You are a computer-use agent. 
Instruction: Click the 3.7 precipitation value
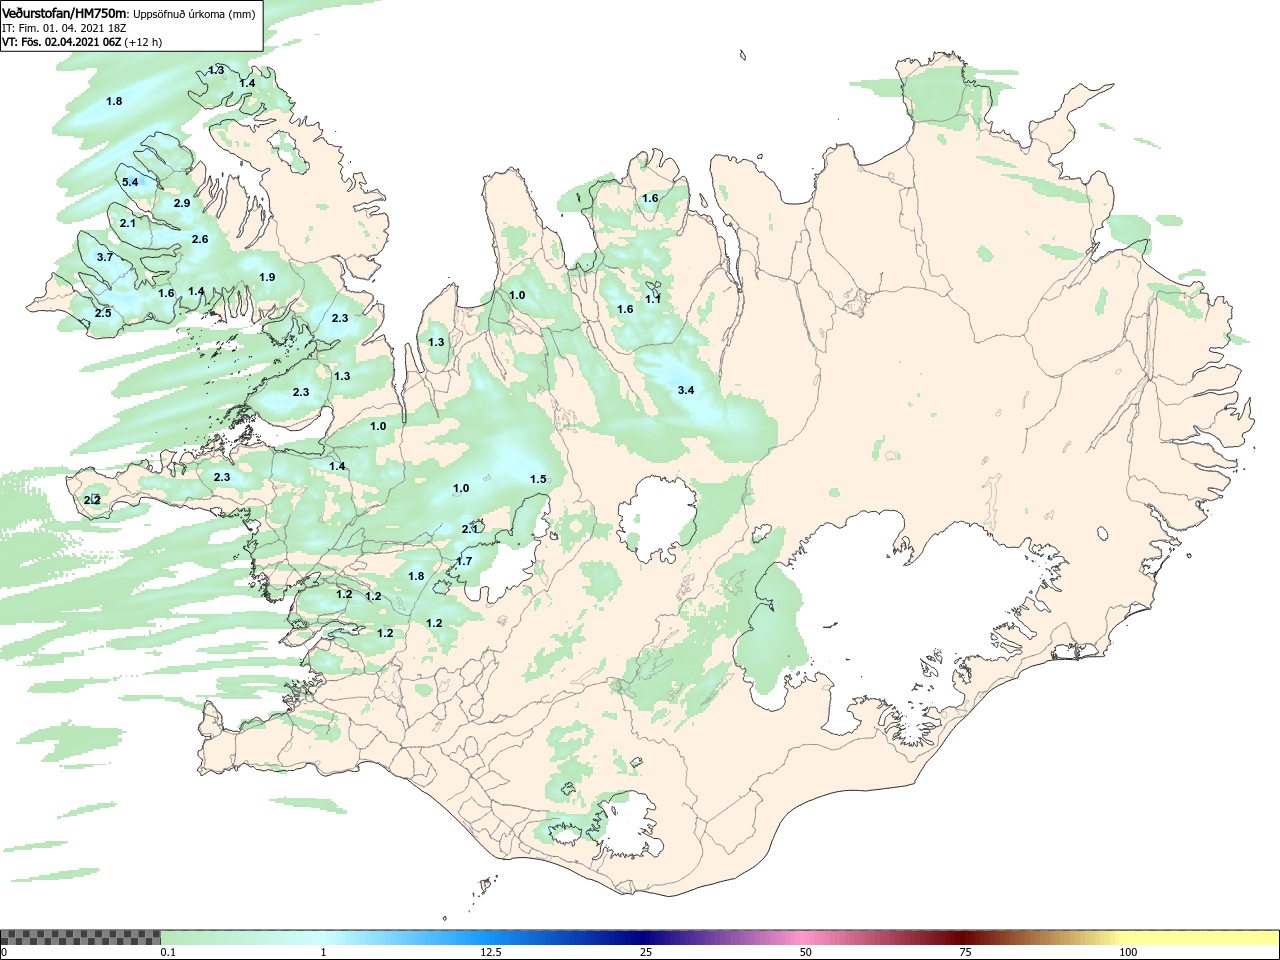(105, 257)
